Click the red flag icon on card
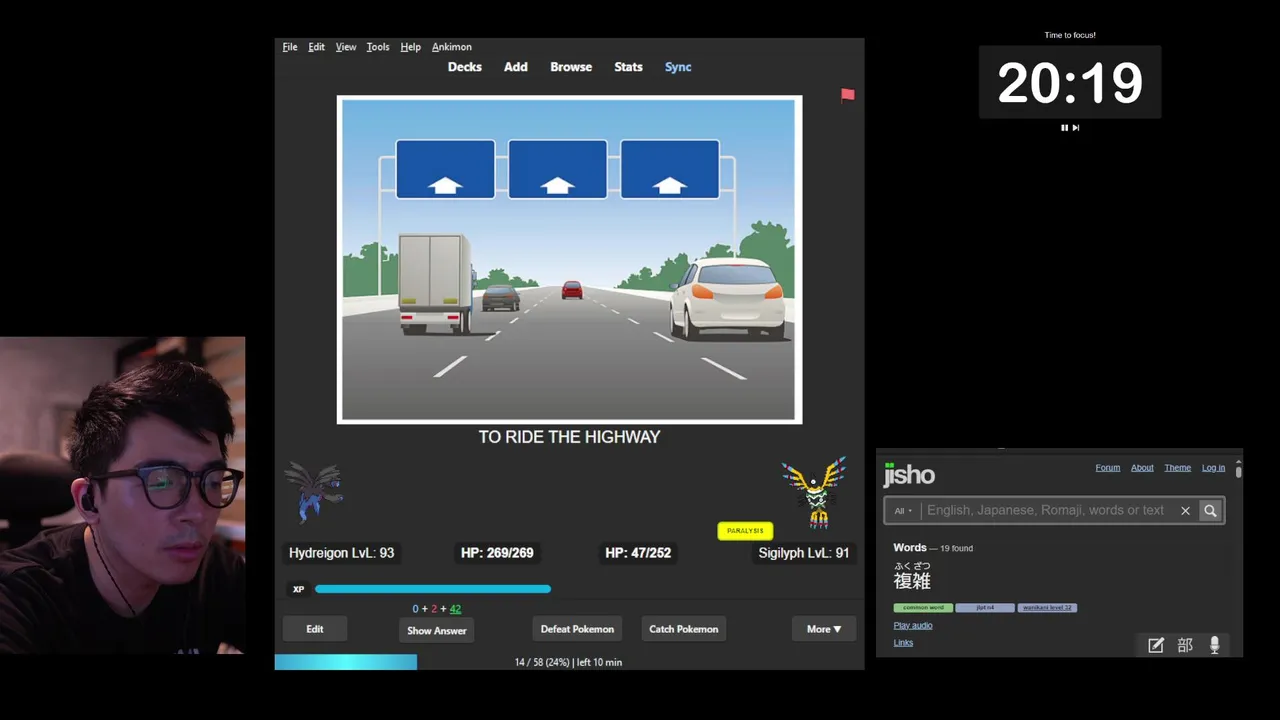Screen dimensions: 1280x720 tap(848, 95)
